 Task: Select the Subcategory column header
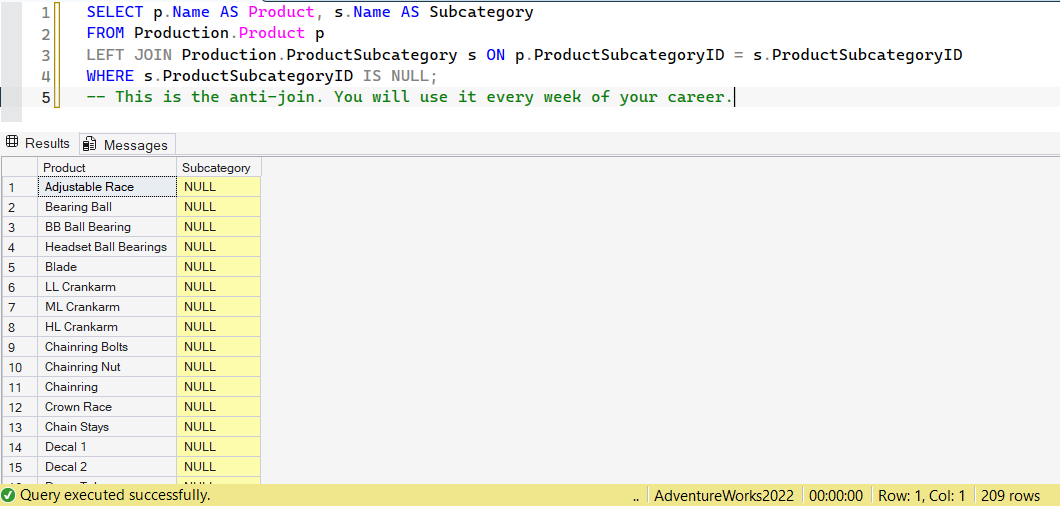218,167
